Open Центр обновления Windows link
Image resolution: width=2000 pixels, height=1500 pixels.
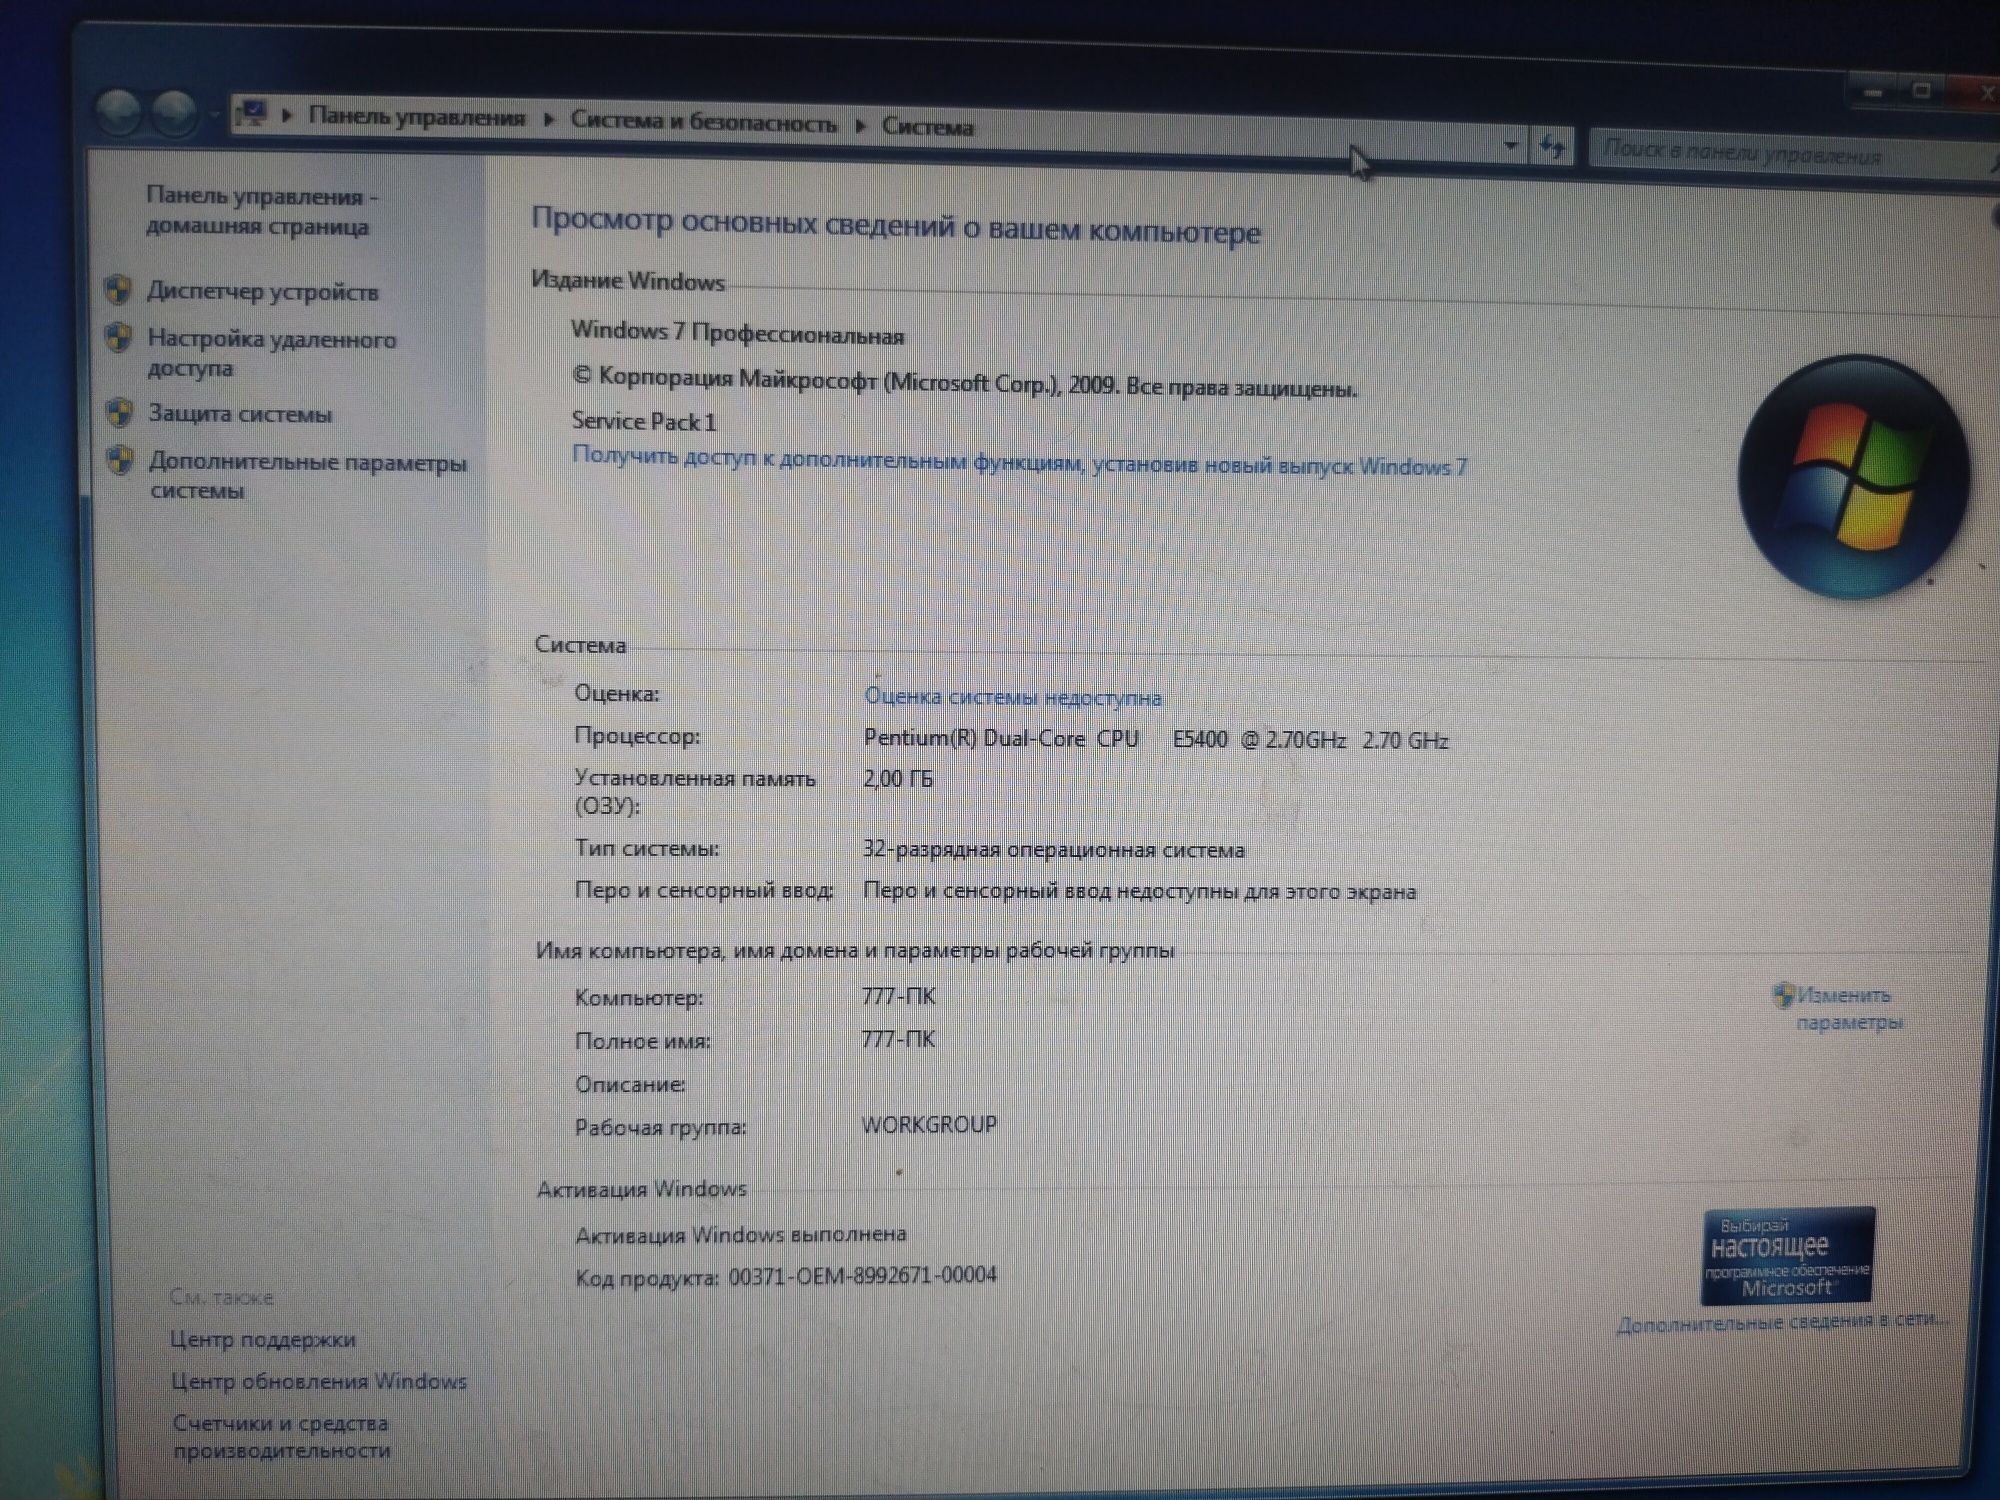pos(319,1381)
